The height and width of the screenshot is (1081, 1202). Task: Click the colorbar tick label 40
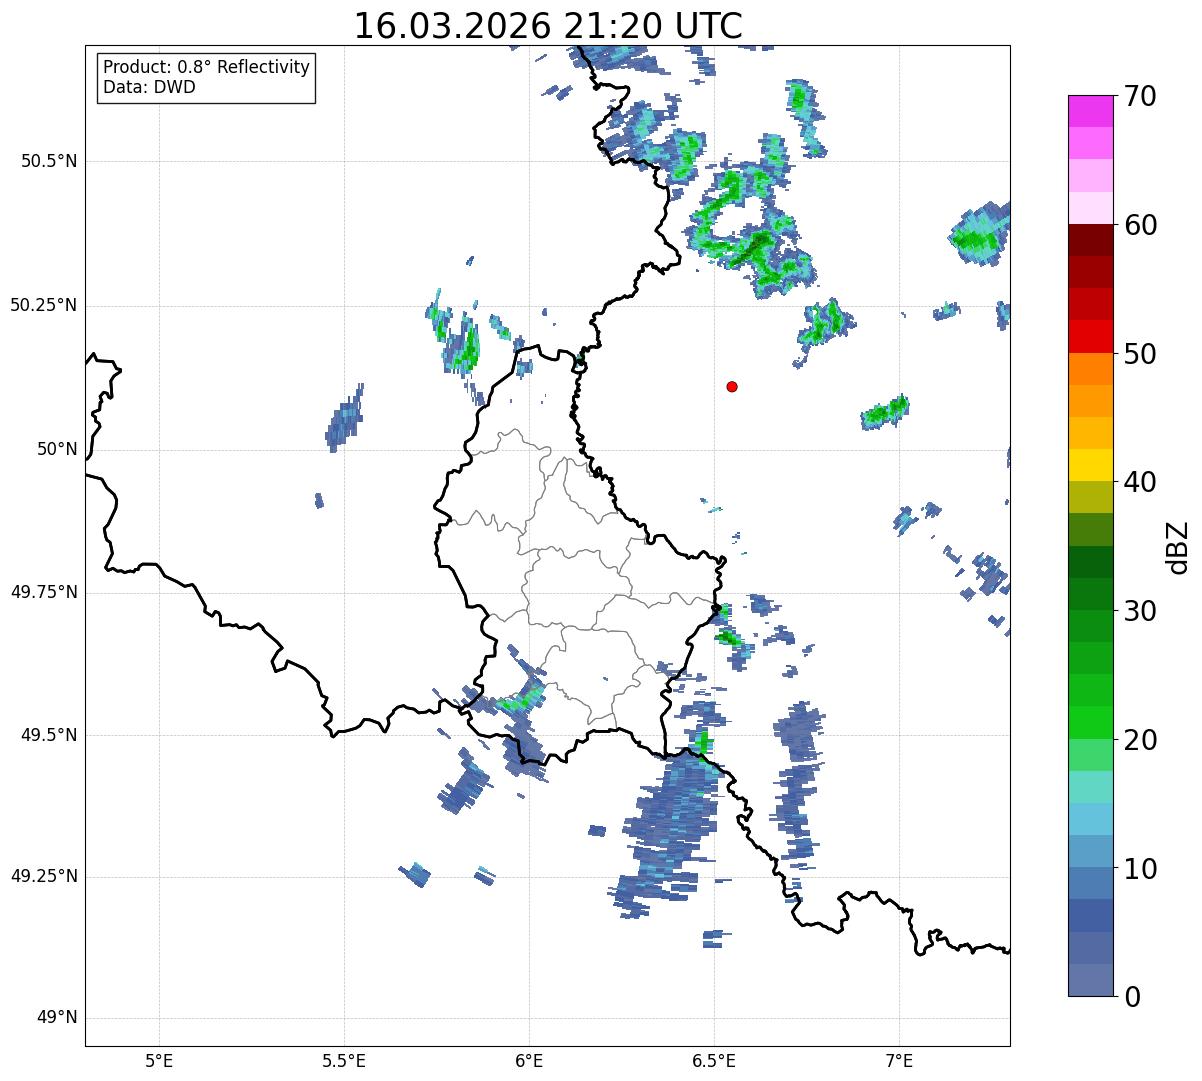1140,482
